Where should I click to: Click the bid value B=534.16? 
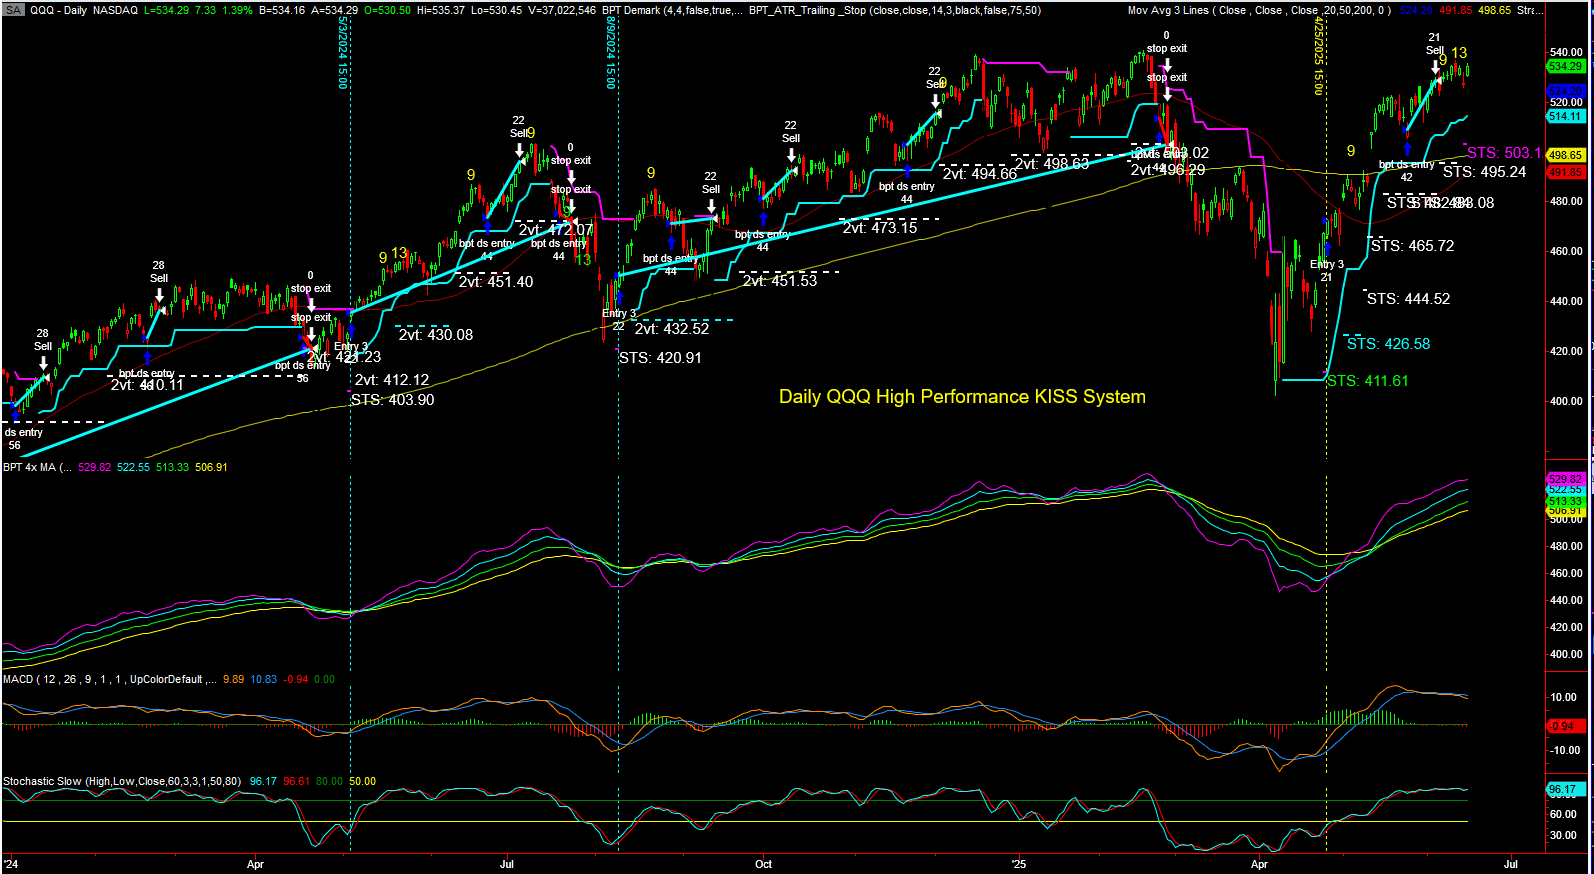[284, 10]
